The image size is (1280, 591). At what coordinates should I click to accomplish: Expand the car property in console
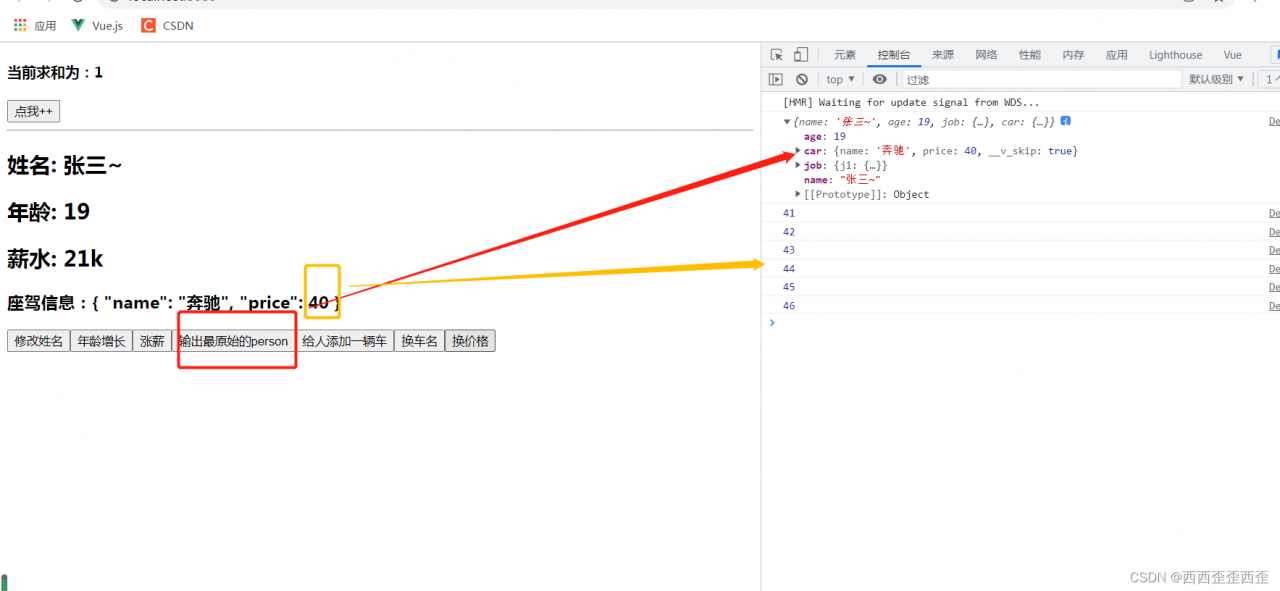tap(798, 151)
